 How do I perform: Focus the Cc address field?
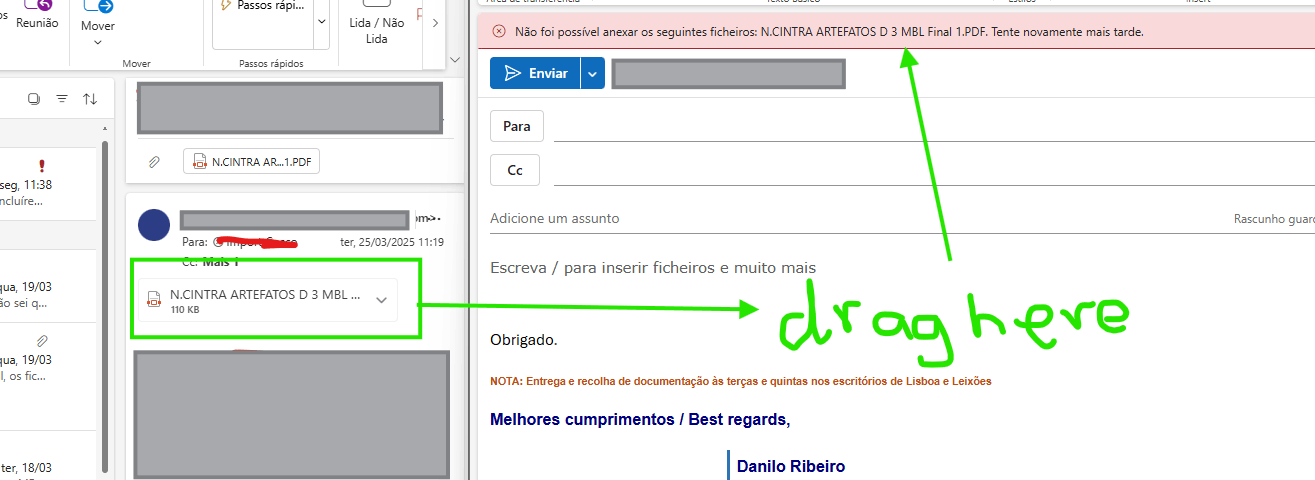tap(934, 171)
